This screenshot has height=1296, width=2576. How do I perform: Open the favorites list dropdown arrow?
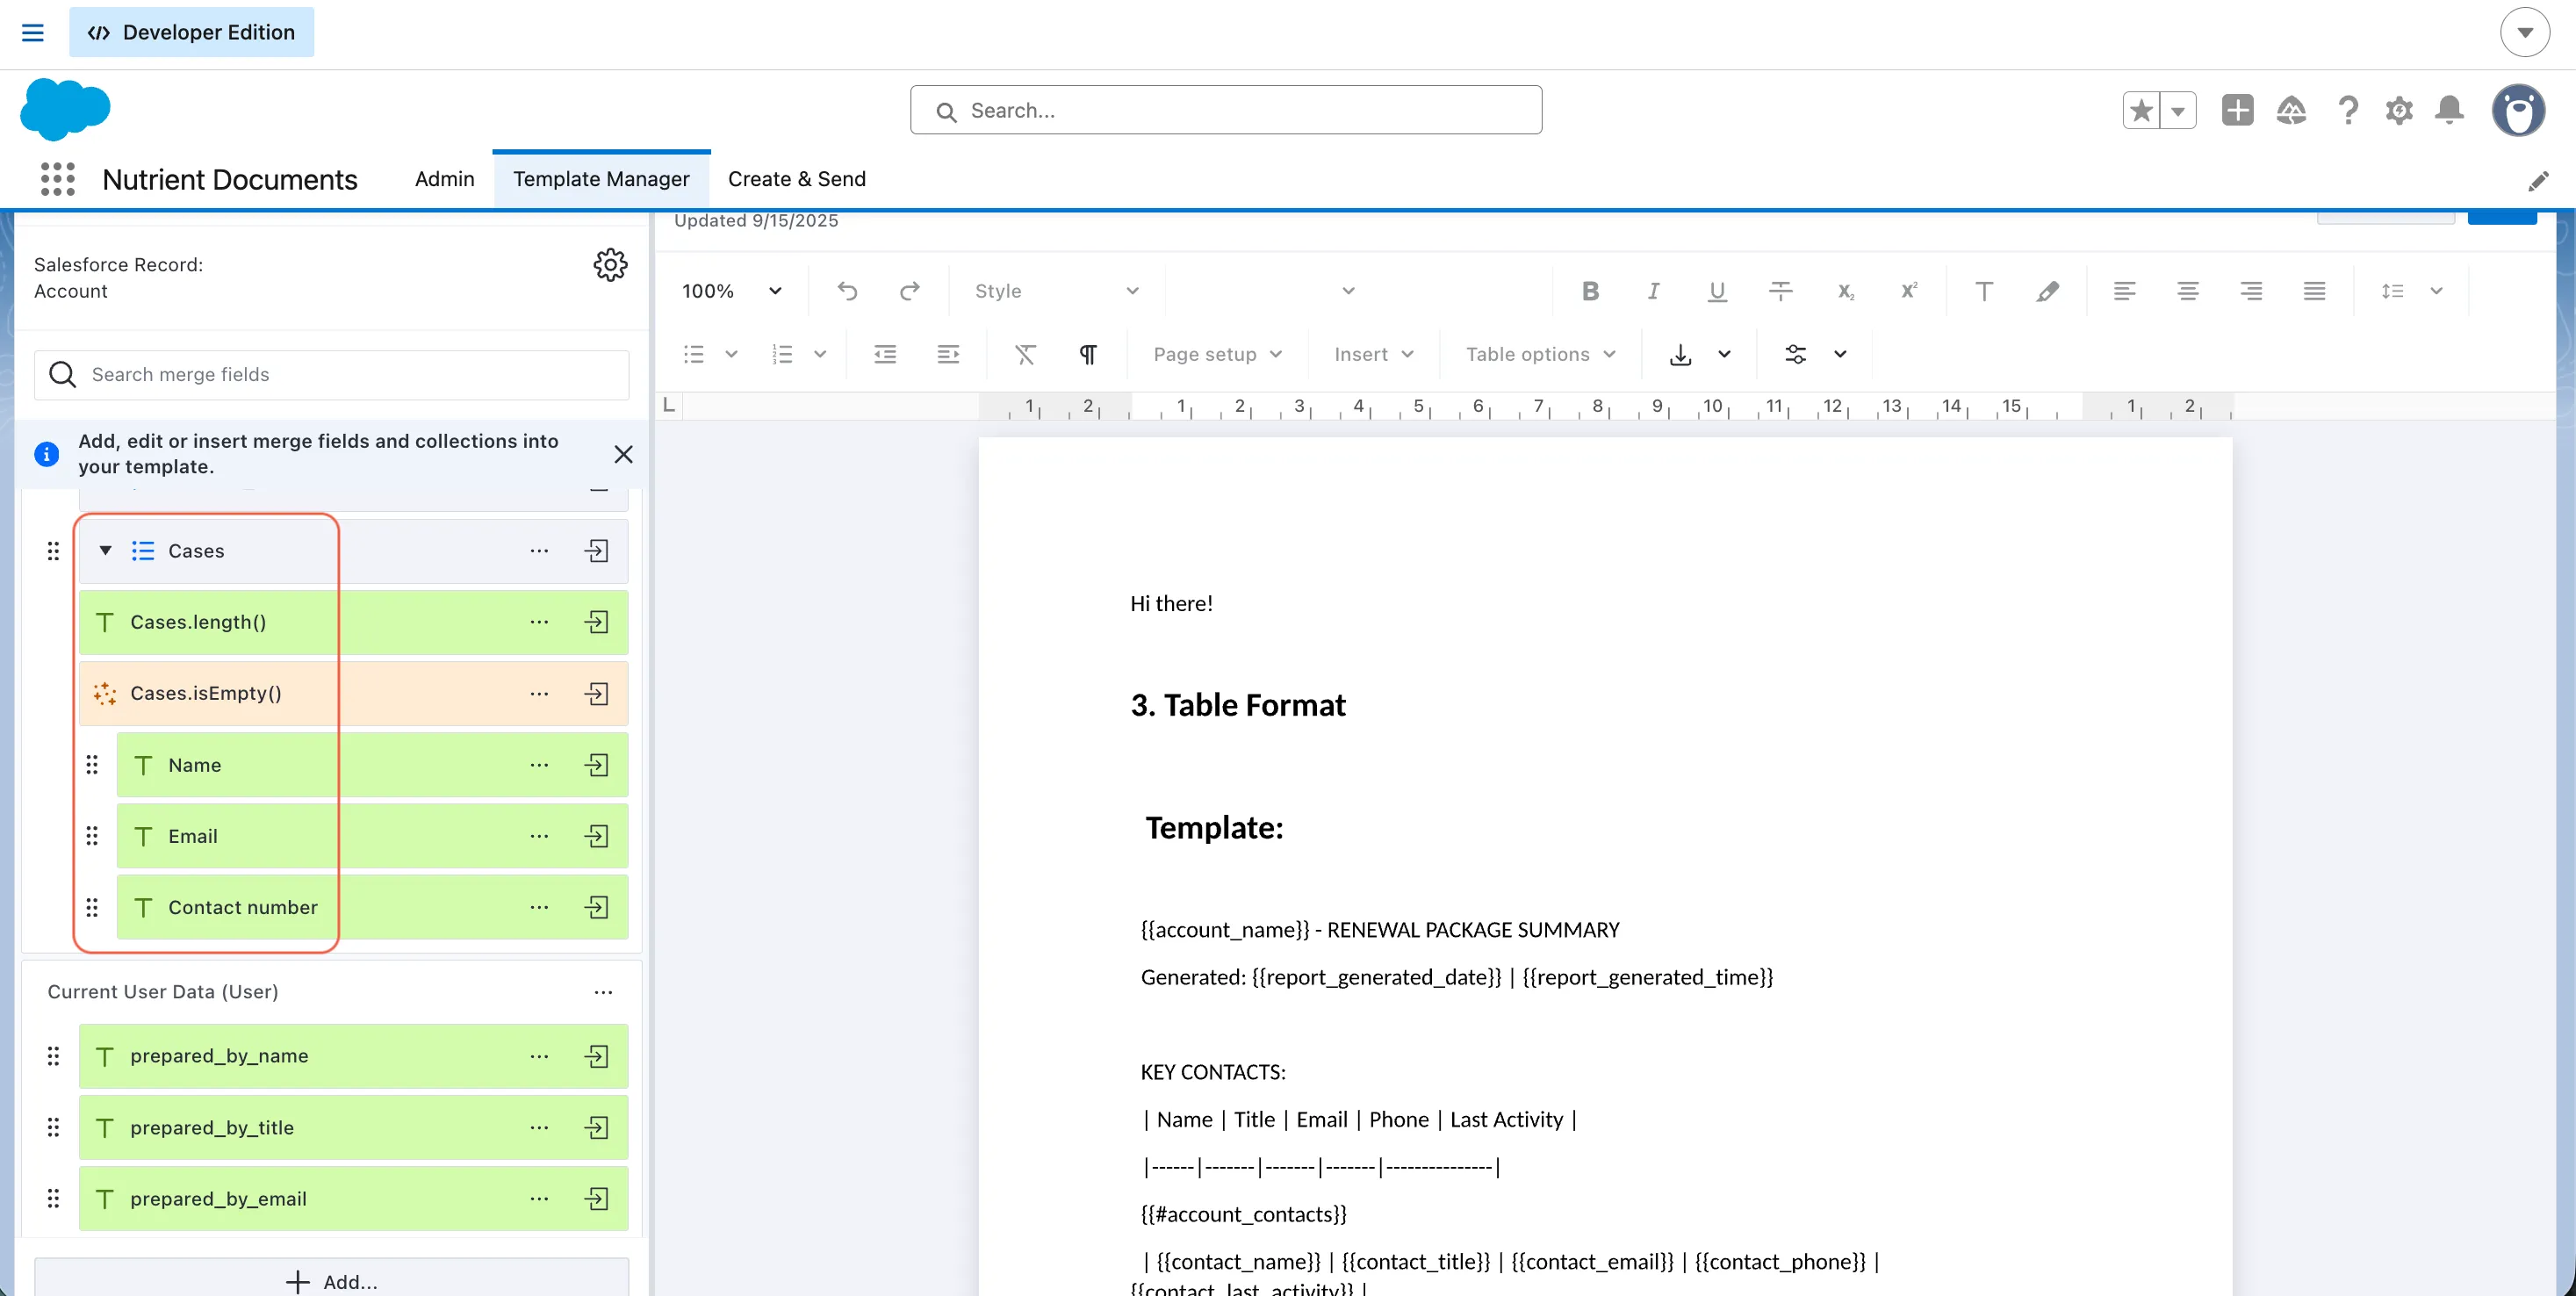tap(2178, 110)
